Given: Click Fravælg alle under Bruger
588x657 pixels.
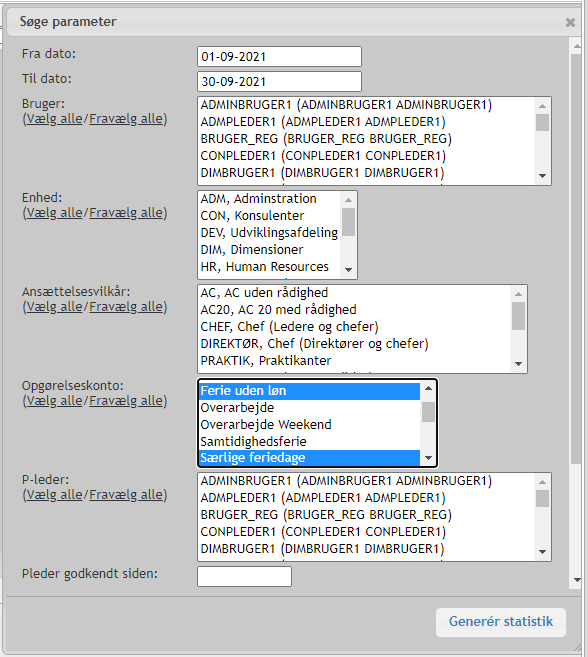Looking at the screenshot, I should pyautogui.click(x=126, y=119).
